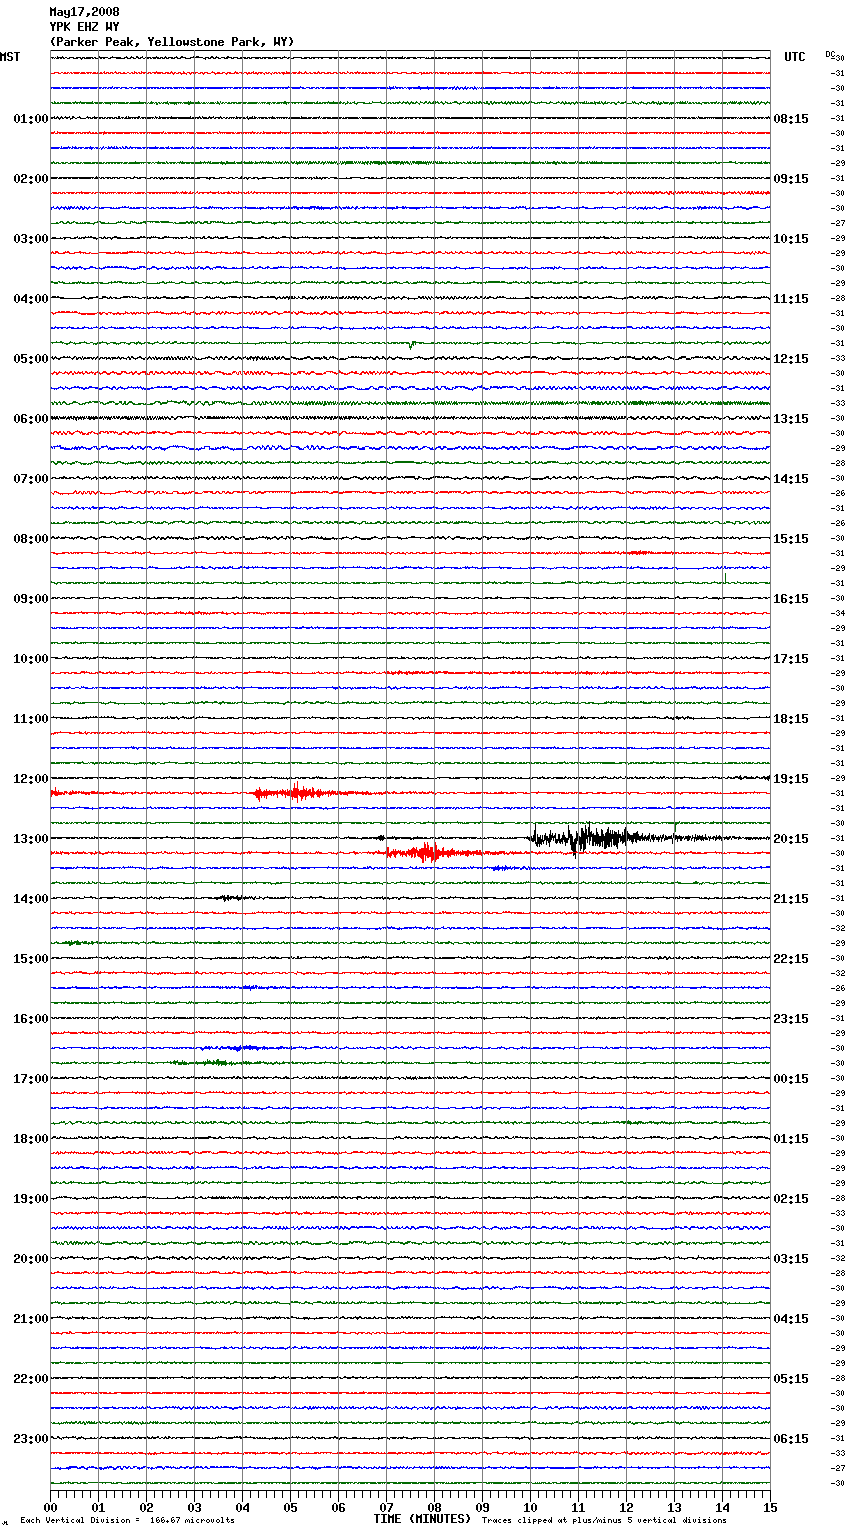Viewport: 850px width, 1534px height.
Task: Select the 16:00 MST row label
Action: click(31, 1019)
